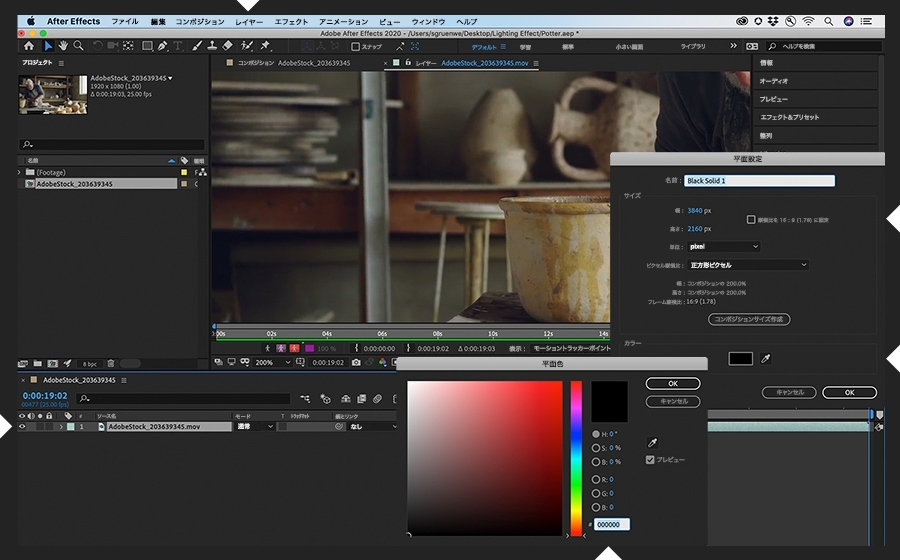
Task: Select the Clone Stamp tool
Action: point(211,46)
